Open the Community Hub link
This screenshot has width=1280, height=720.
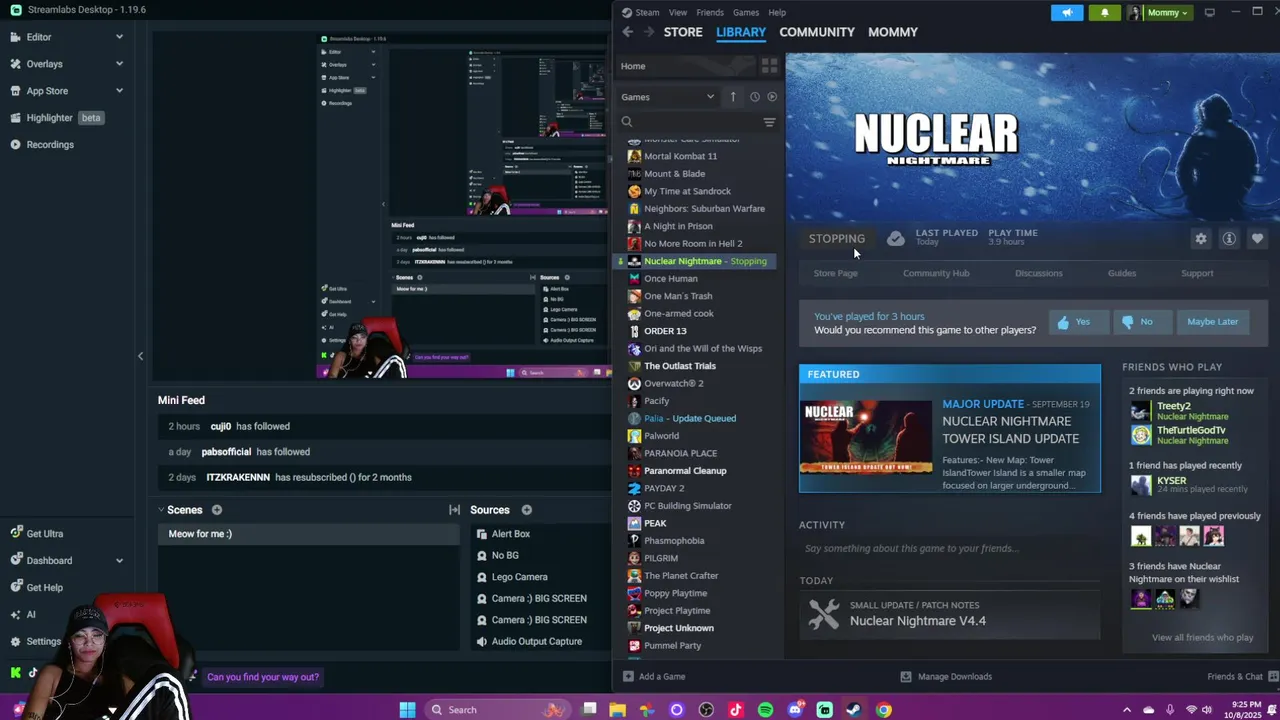936,273
